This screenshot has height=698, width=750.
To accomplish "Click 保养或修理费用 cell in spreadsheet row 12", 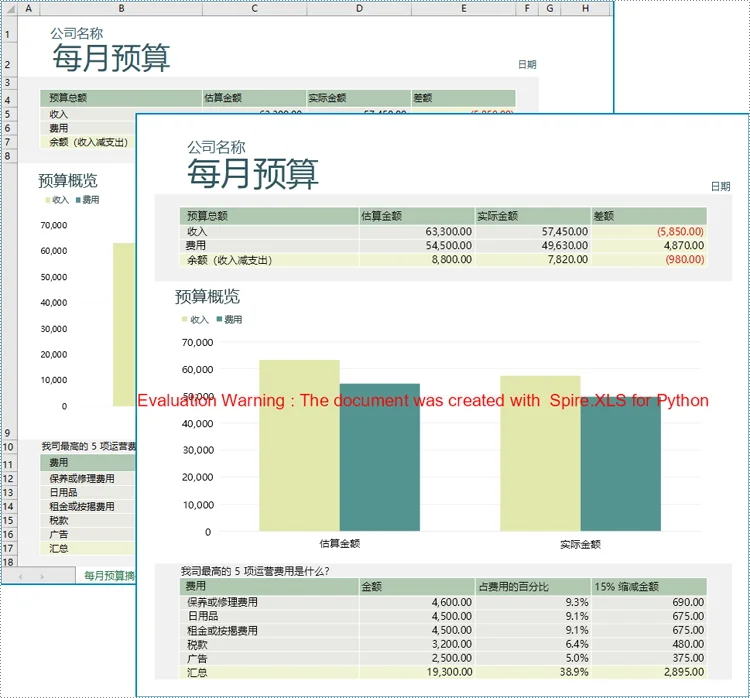I will coord(88,478).
